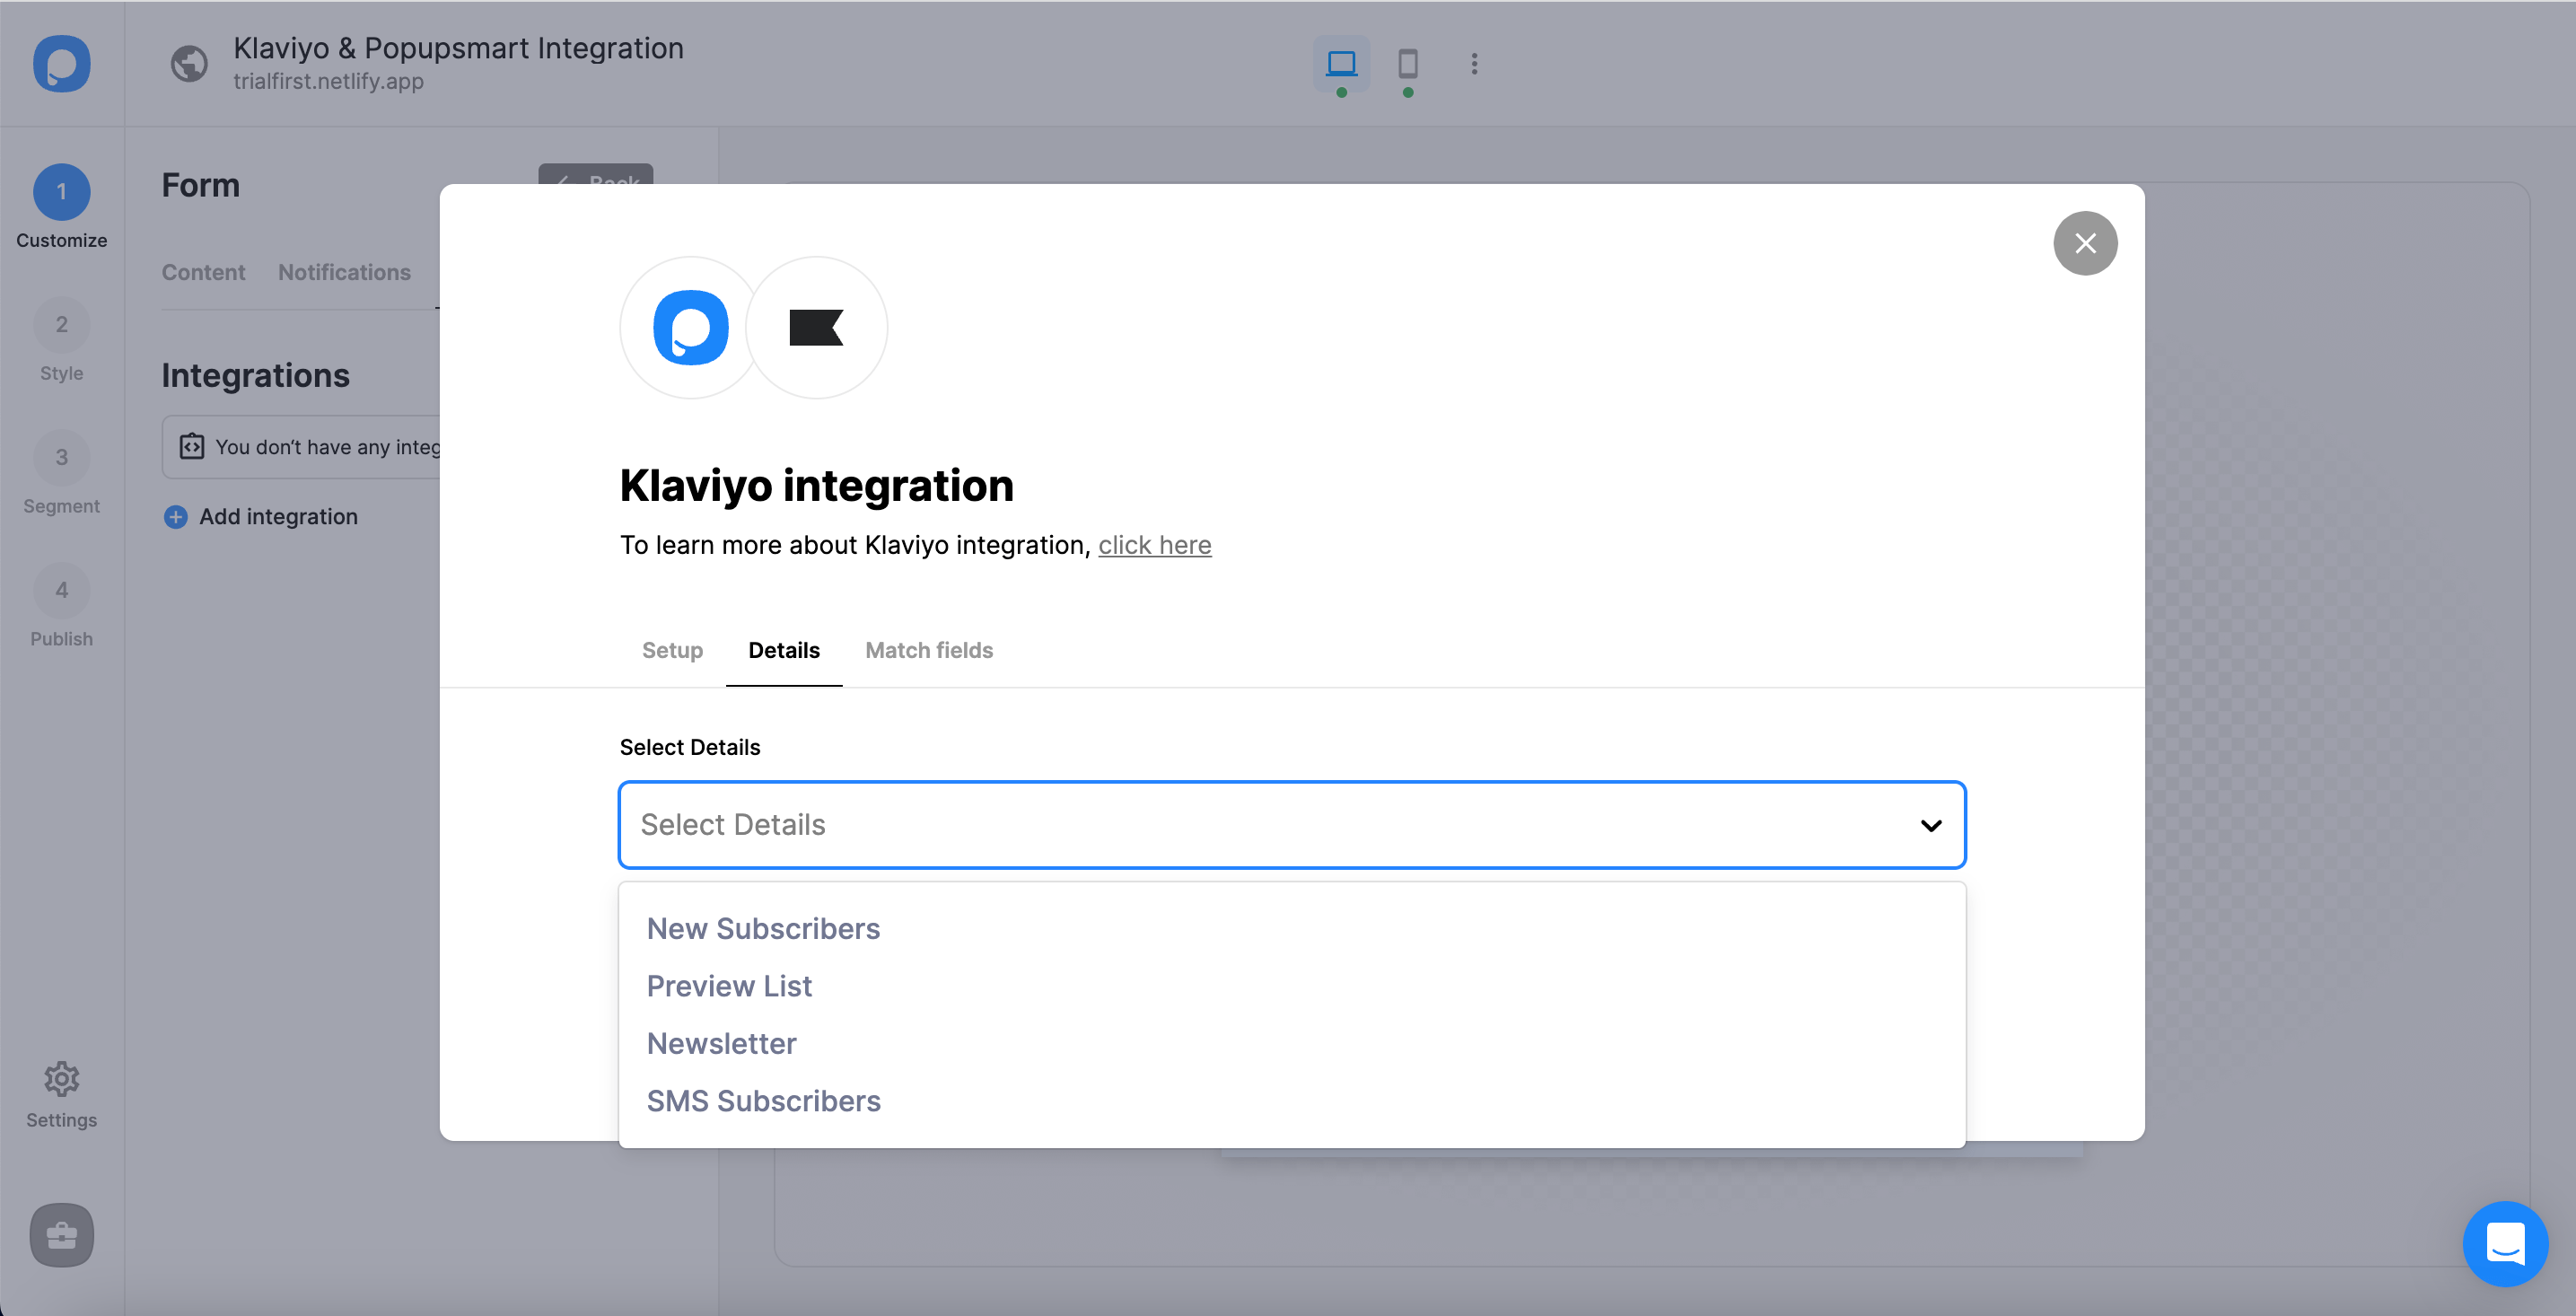Click the desktop preview icon
2576x1316 pixels.
(x=1341, y=62)
